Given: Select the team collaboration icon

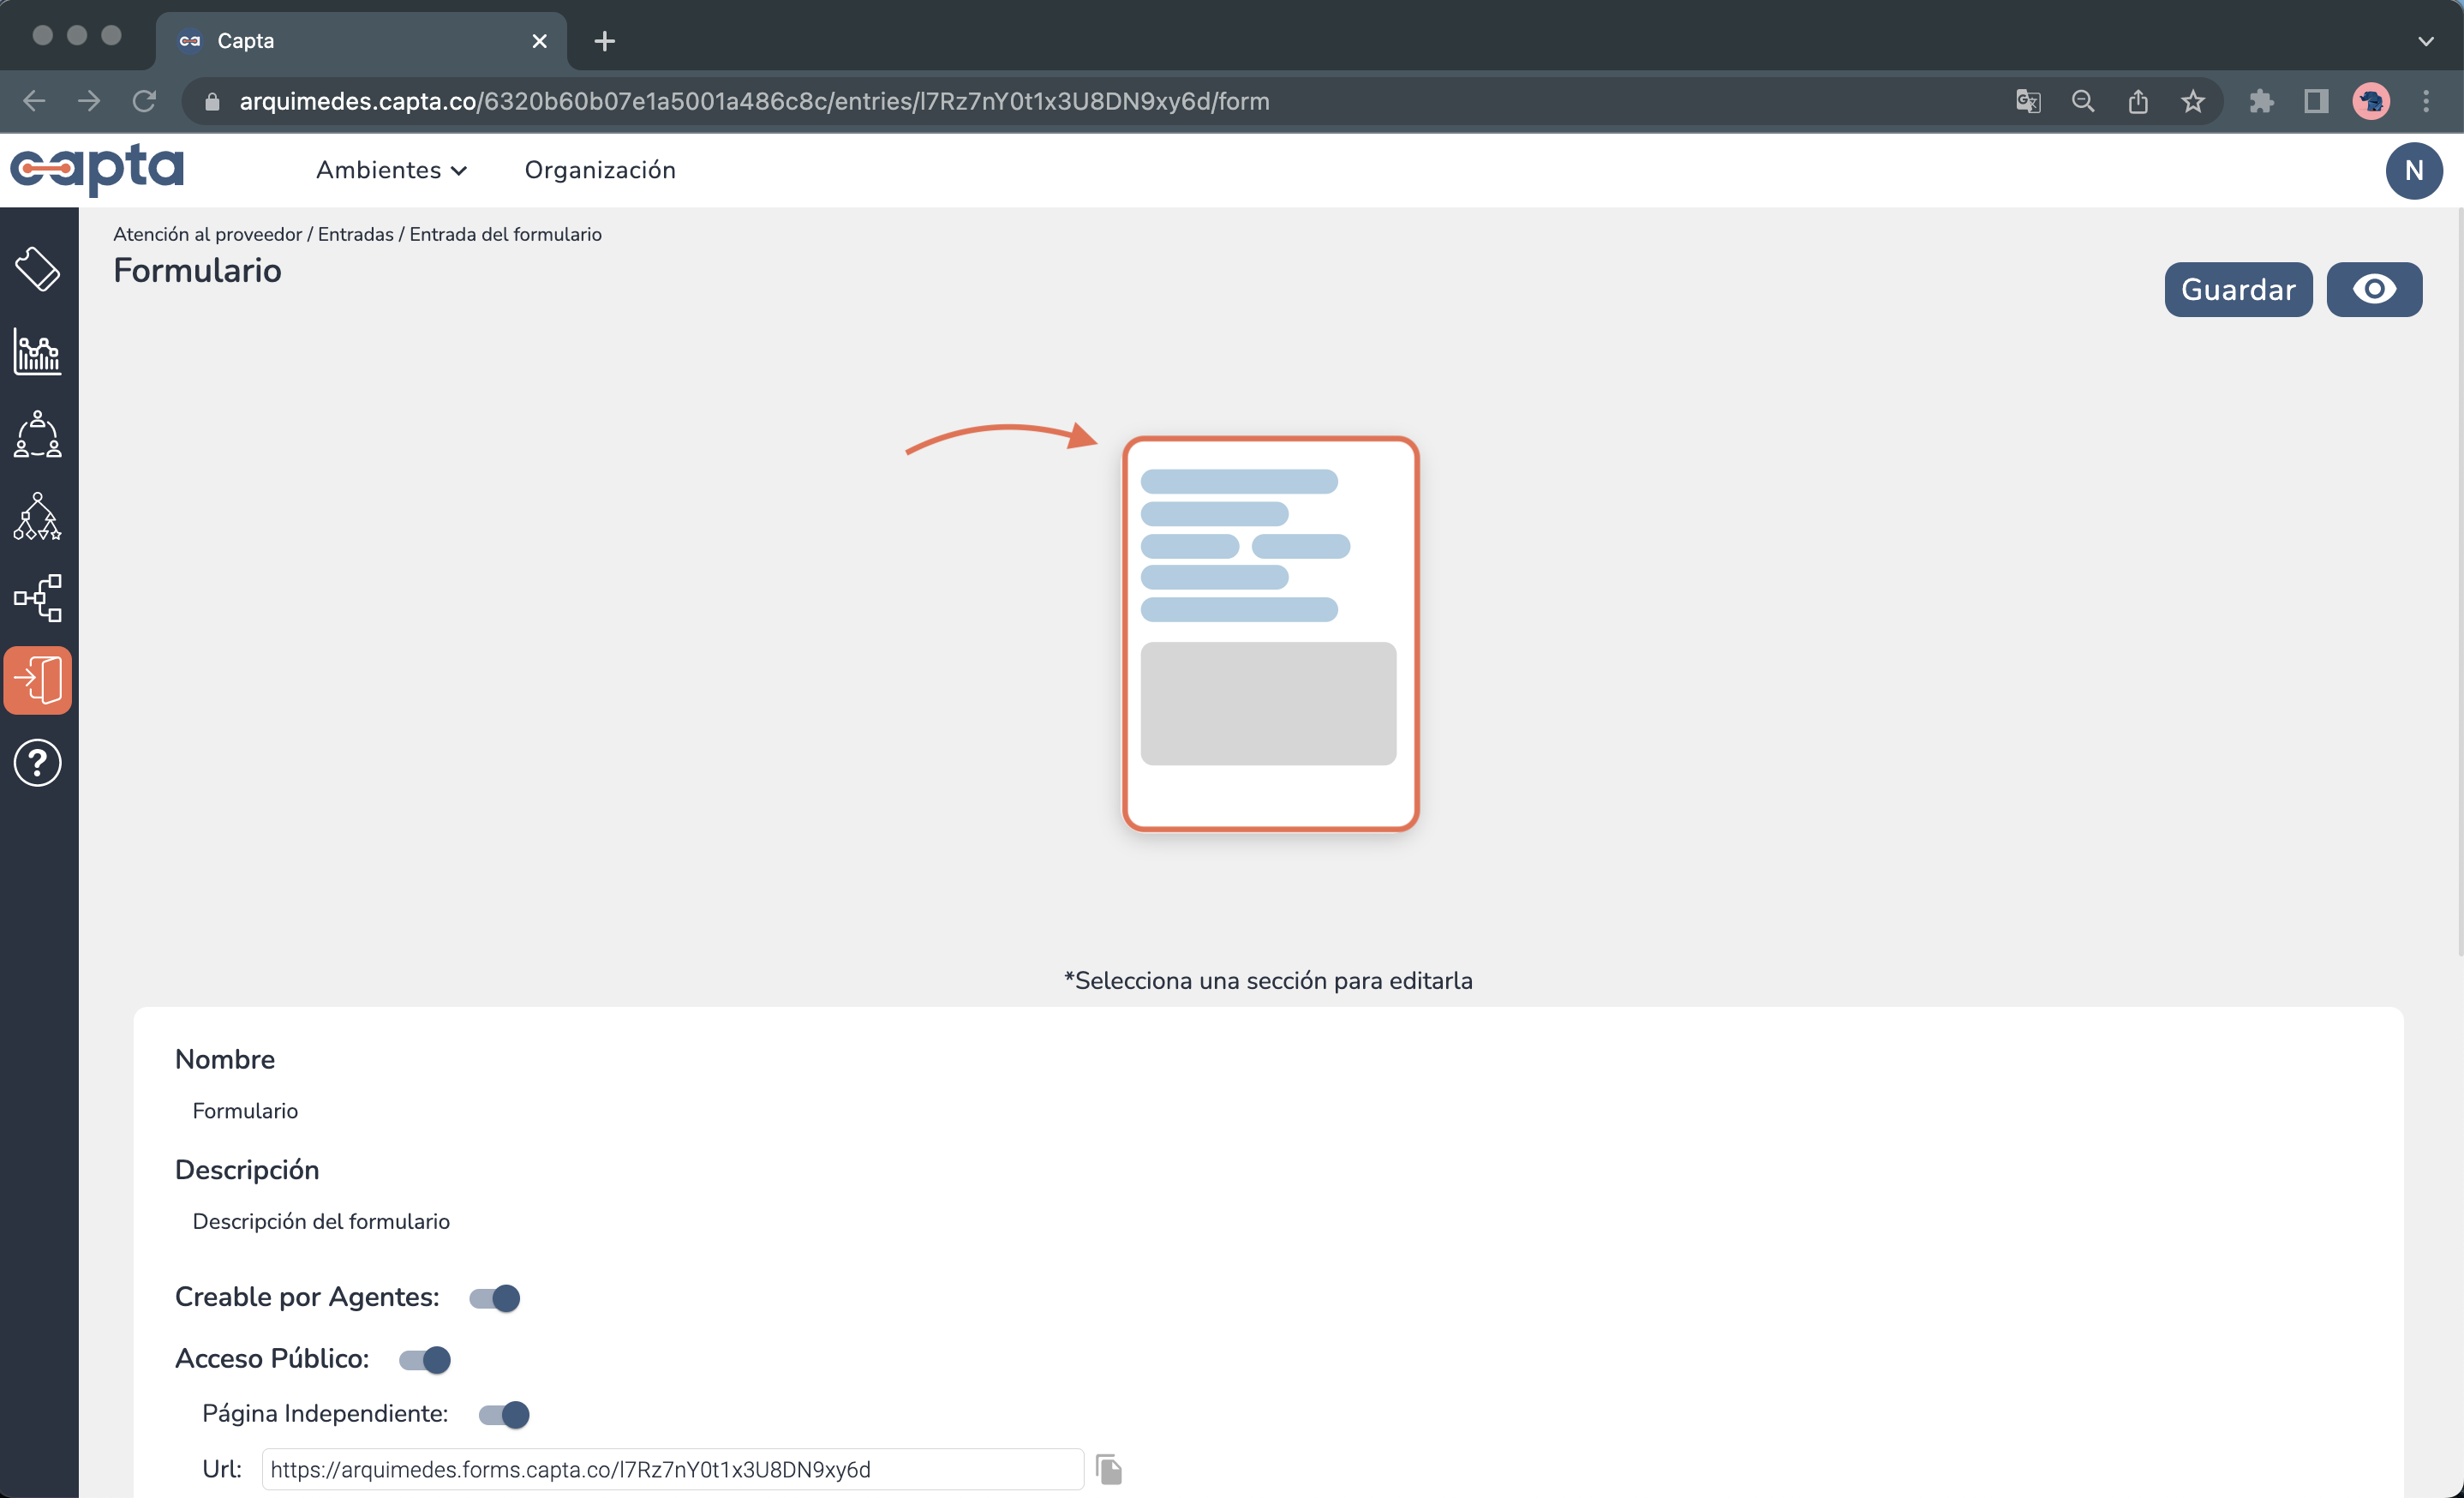Looking at the screenshot, I should point(36,434).
